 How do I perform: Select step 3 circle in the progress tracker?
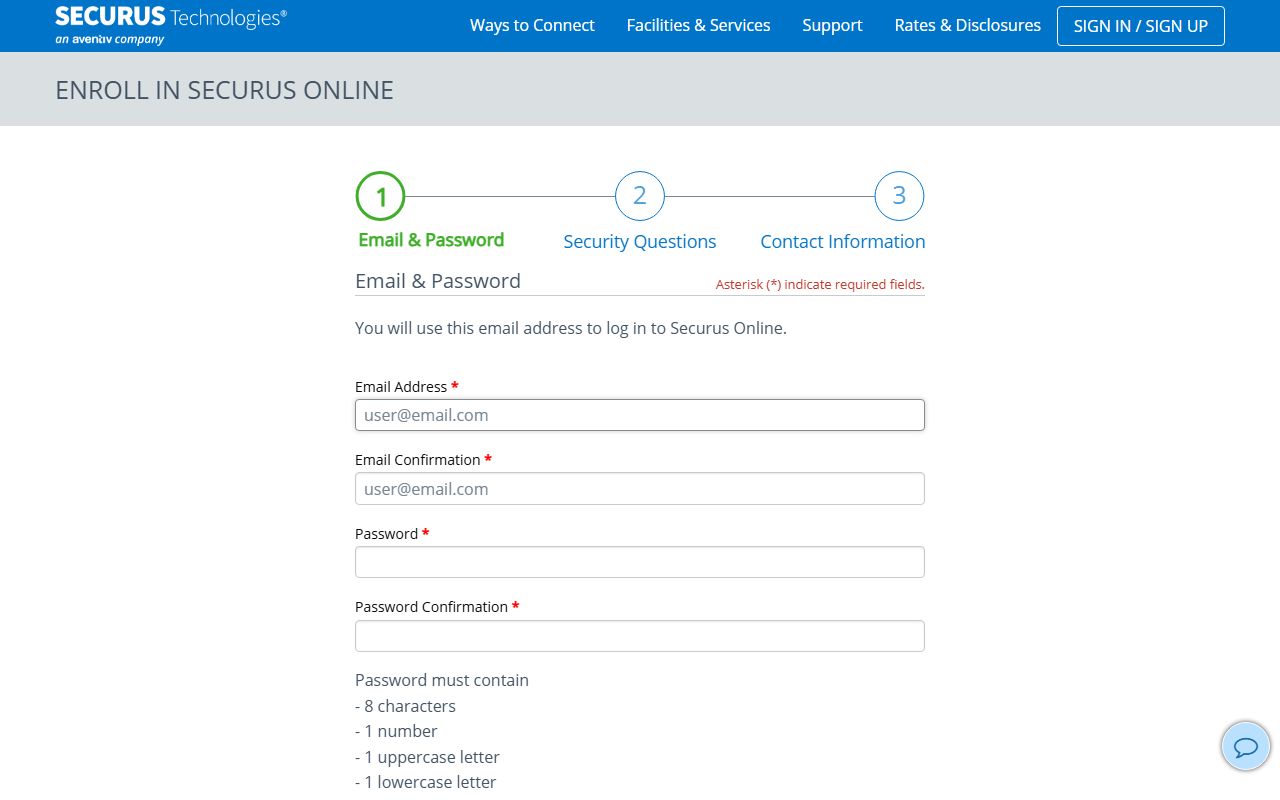tap(899, 197)
